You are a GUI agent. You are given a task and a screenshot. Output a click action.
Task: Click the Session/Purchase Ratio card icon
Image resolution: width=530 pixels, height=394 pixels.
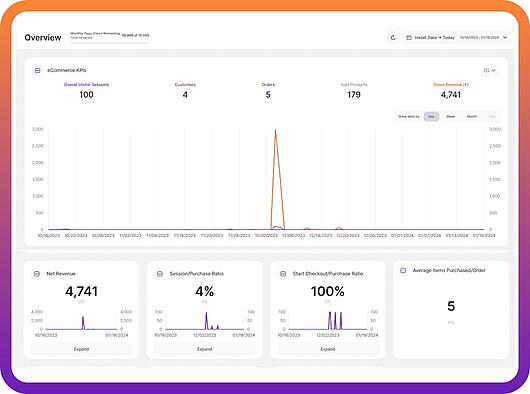[160, 274]
